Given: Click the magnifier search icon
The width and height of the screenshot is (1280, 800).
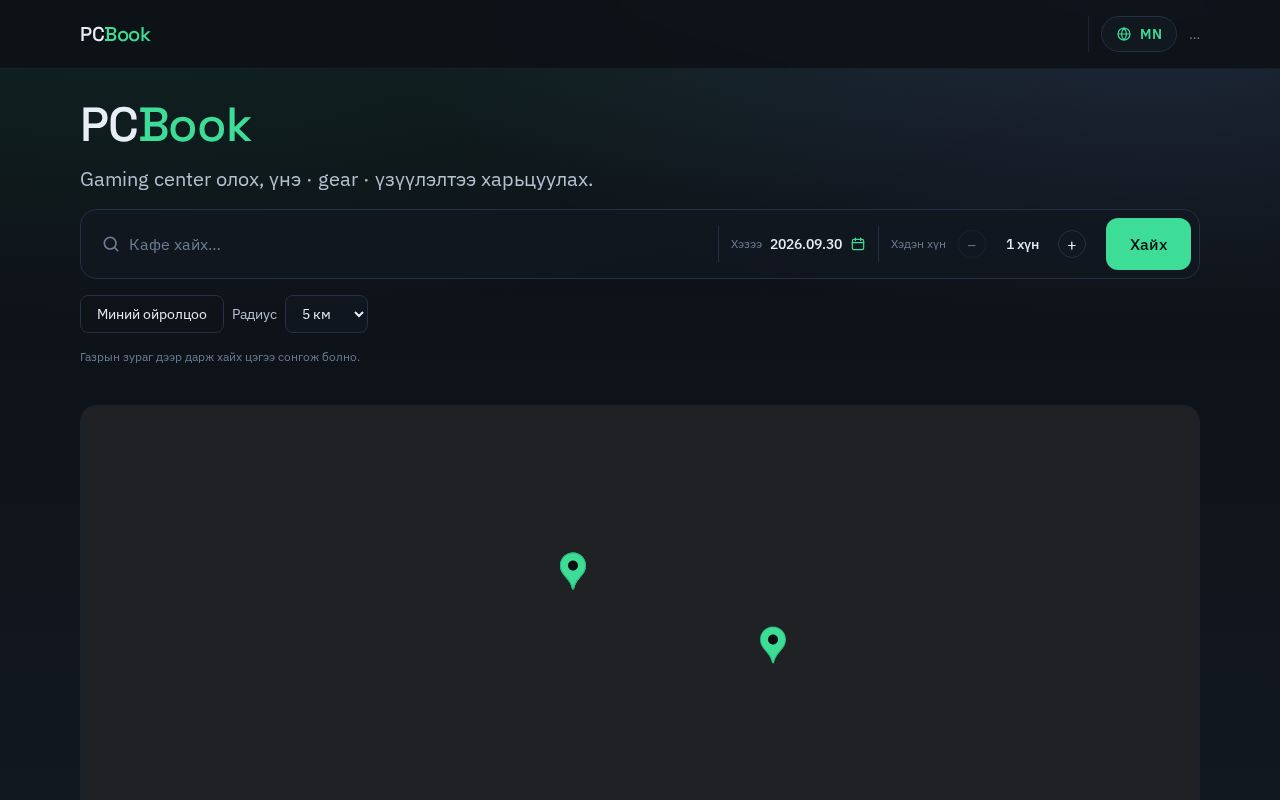Looking at the screenshot, I should coord(111,244).
